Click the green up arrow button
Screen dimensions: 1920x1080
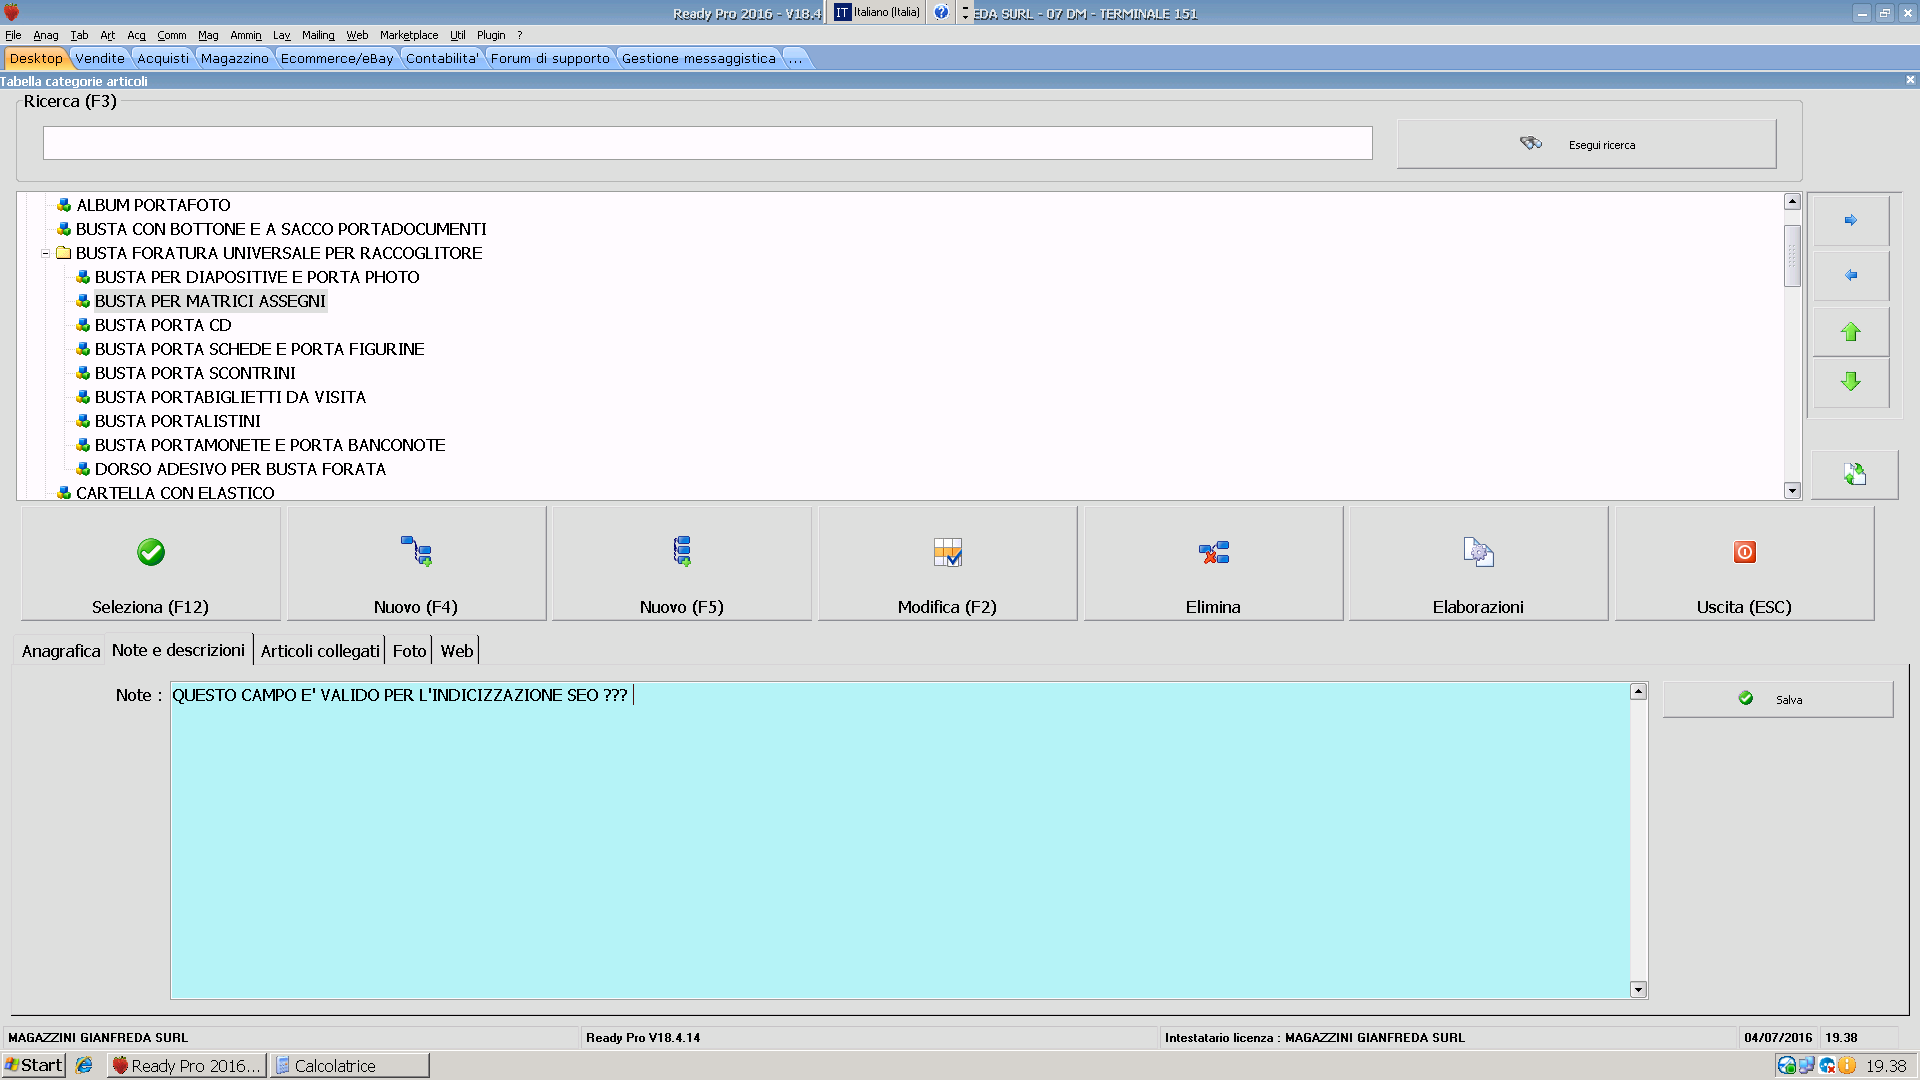[x=1850, y=332]
